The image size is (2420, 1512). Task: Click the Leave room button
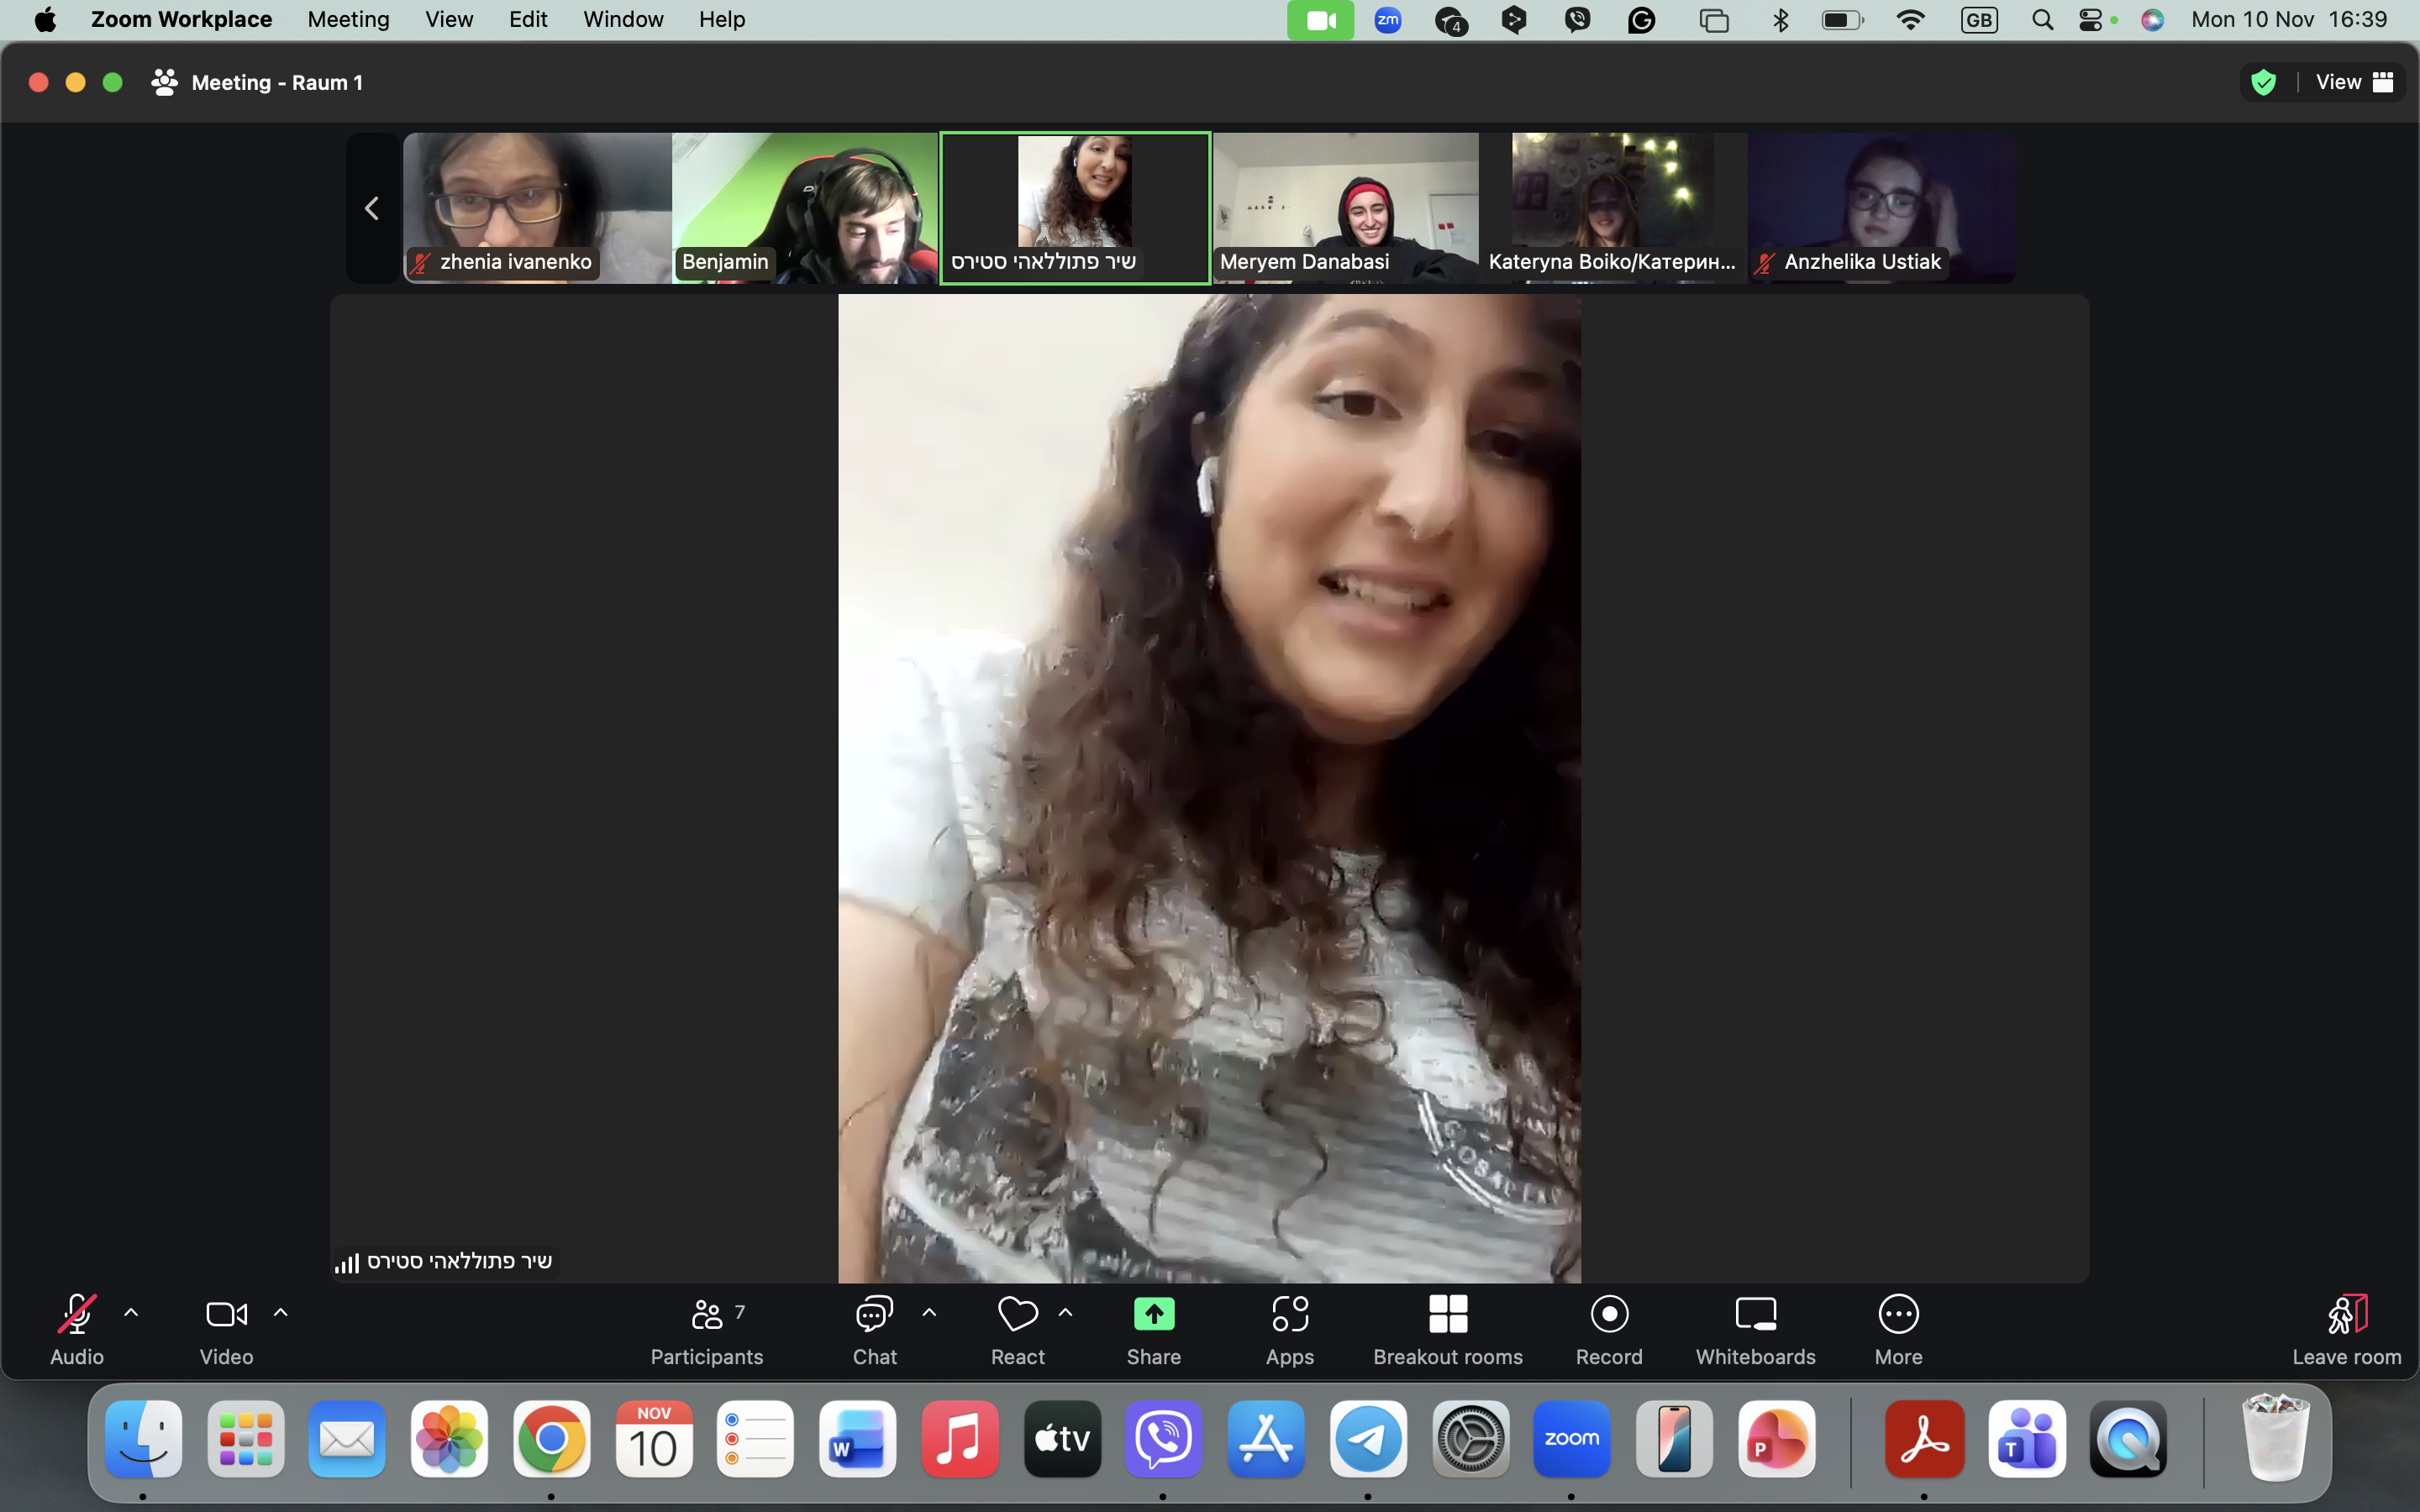pos(2346,1330)
